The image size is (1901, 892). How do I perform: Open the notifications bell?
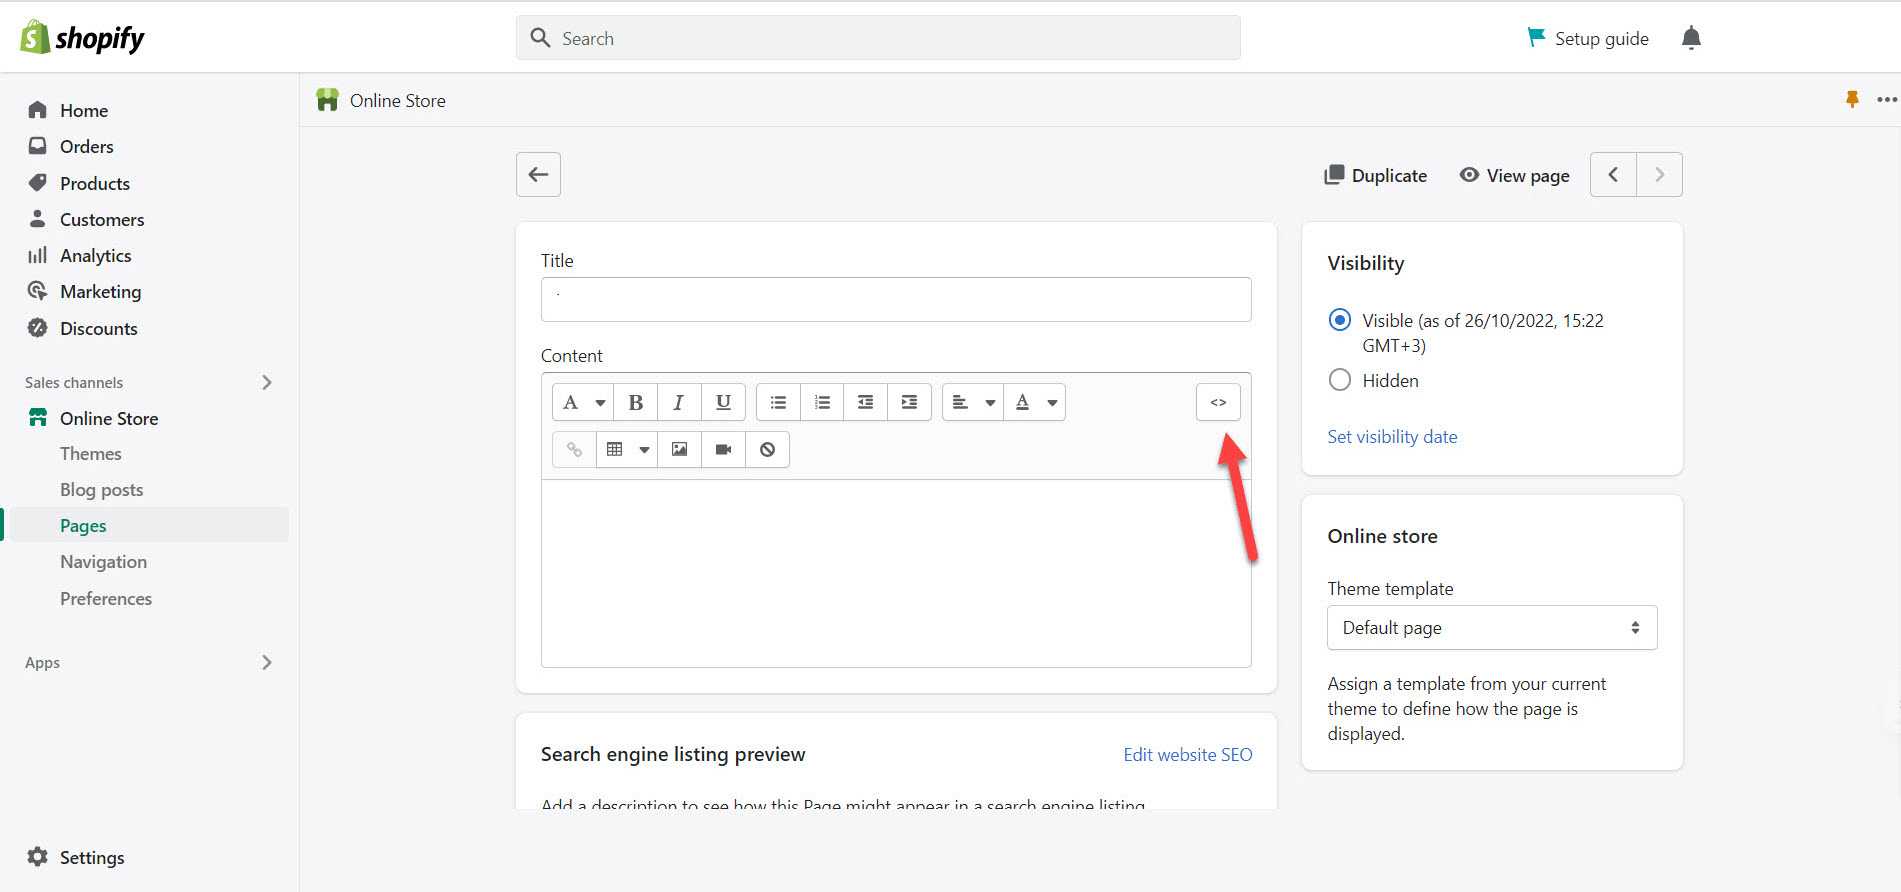pyautogui.click(x=1691, y=38)
